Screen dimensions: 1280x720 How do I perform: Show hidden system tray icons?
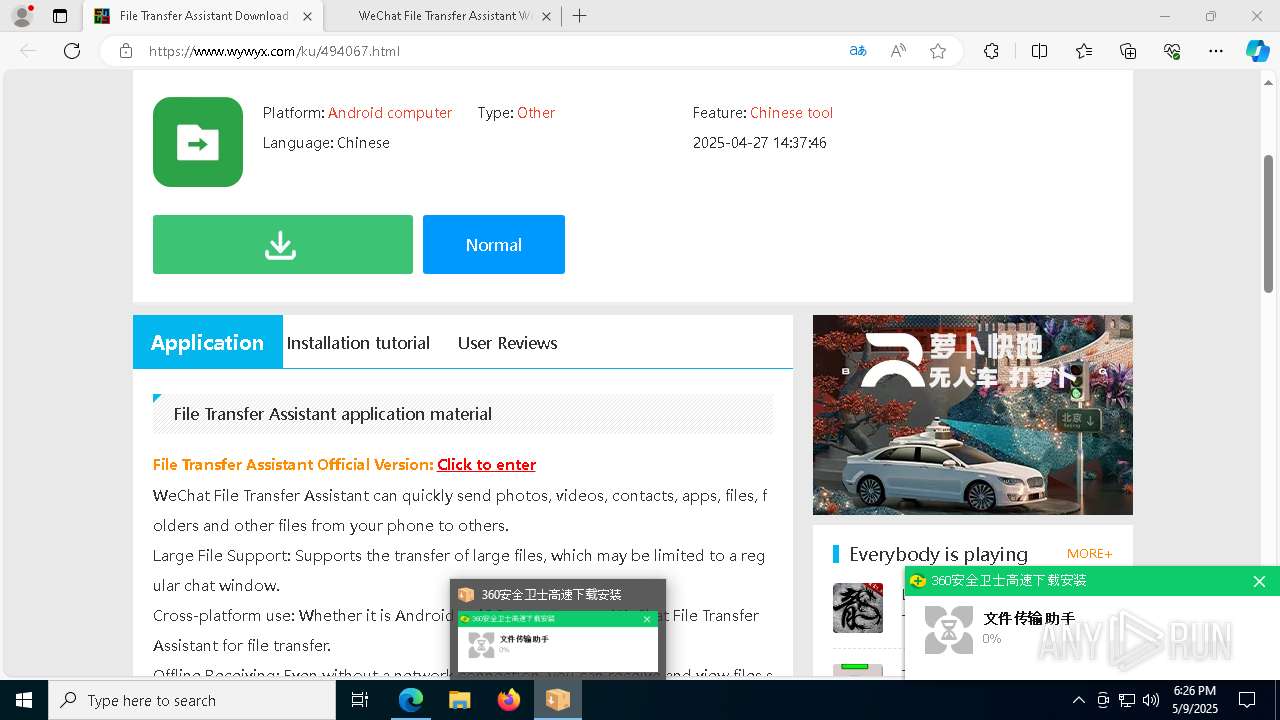[x=1078, y=700]
